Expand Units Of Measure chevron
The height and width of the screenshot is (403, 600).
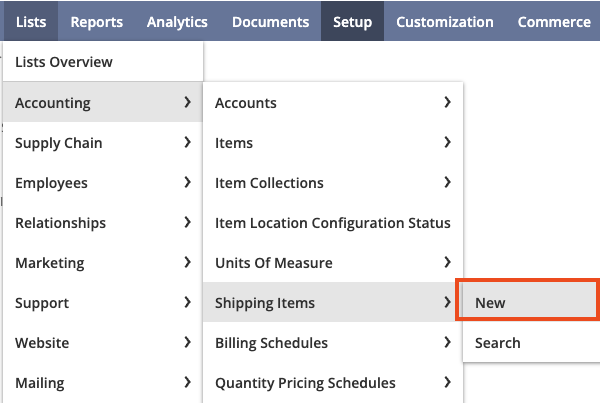pos(447,262)
